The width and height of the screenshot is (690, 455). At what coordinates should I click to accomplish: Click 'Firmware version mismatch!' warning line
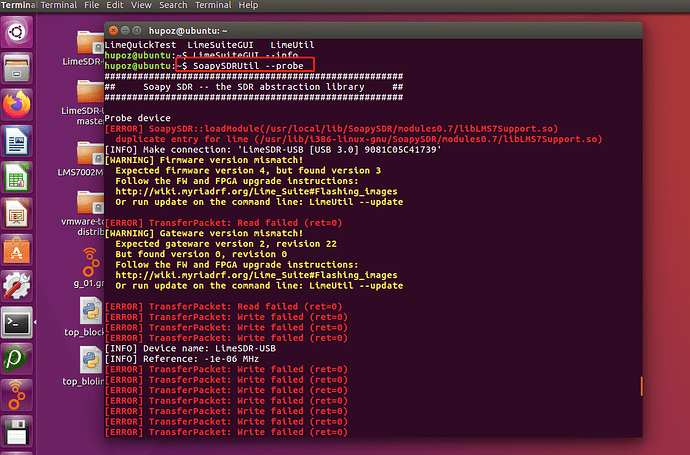point(204,160)
